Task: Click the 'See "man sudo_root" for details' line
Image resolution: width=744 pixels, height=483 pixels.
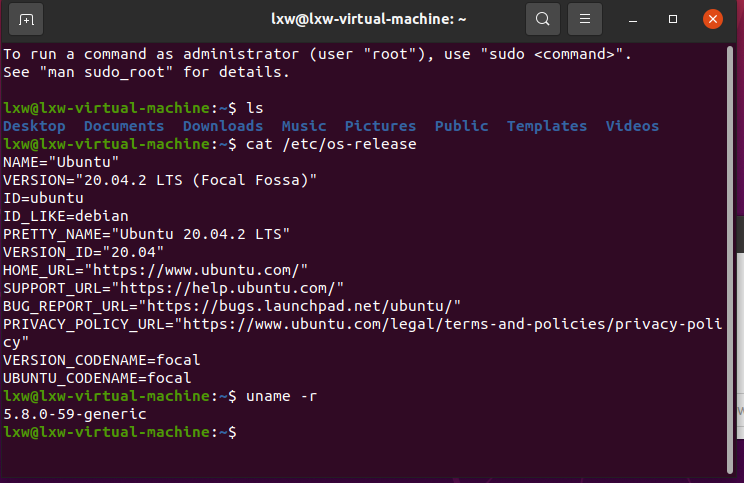Action: point(147,73)
